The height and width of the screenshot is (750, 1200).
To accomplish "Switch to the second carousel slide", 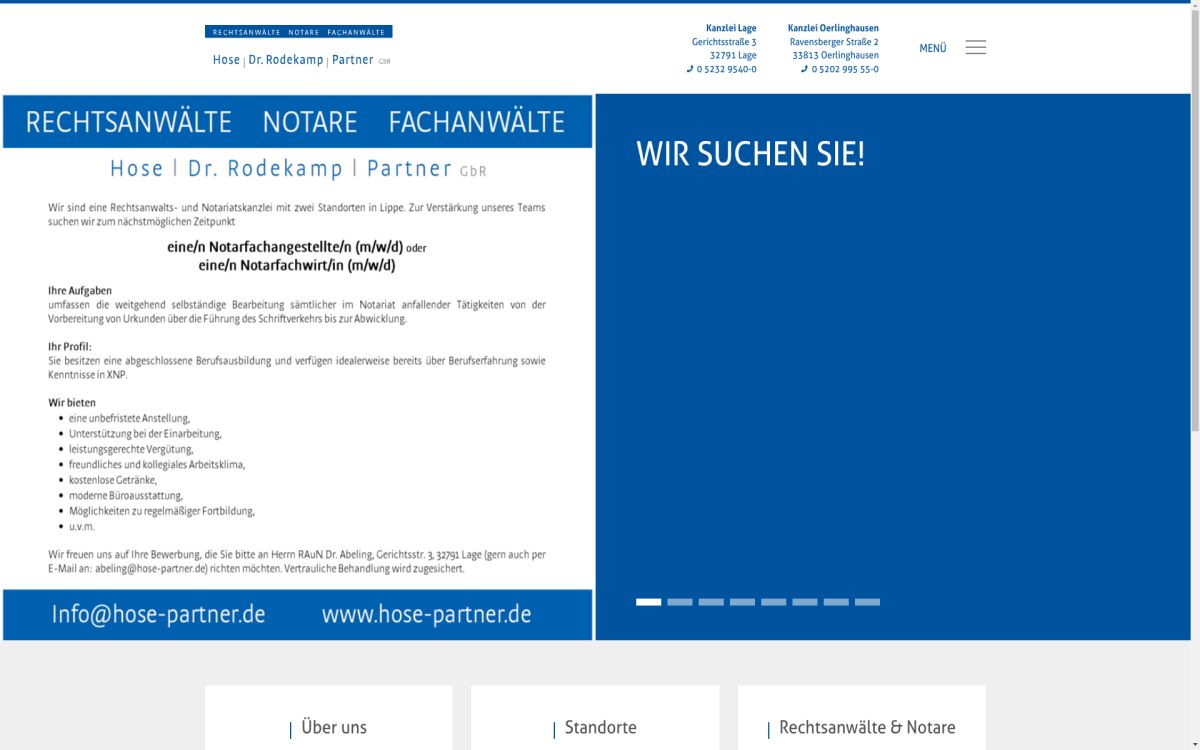I will click(680, 602).
